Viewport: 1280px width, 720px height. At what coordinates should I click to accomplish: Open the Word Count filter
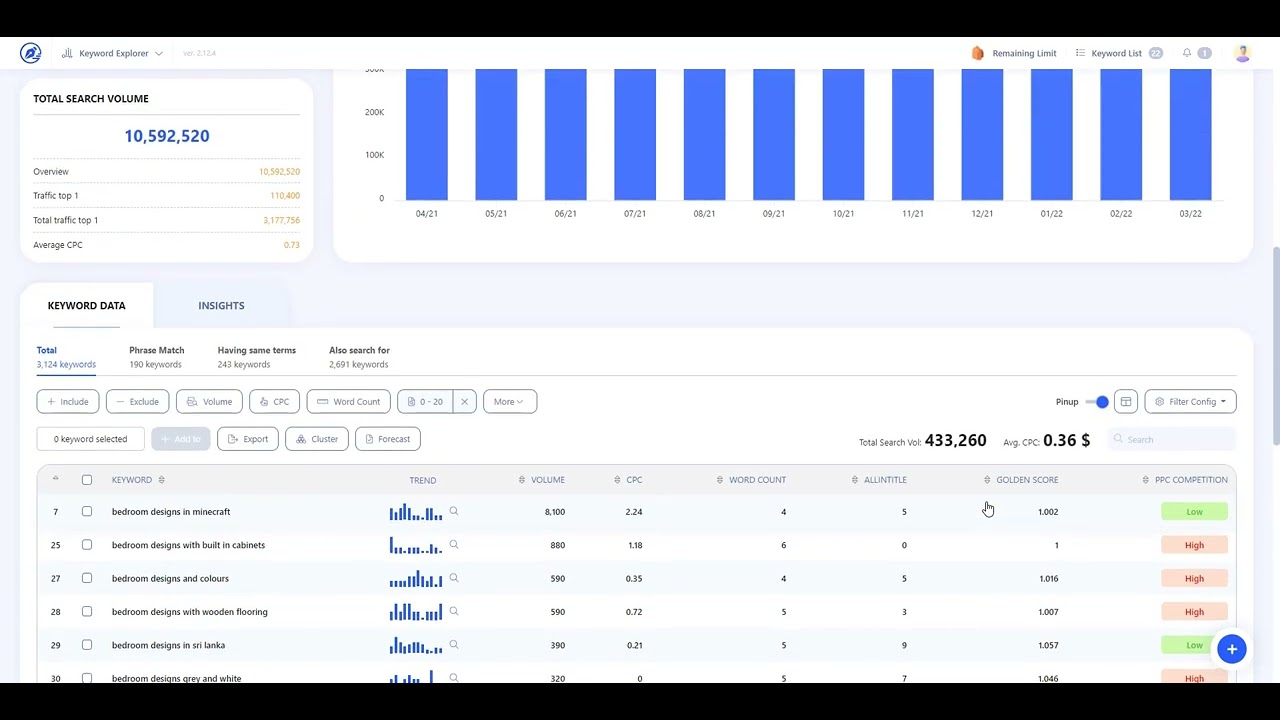[x=348, y=402]
